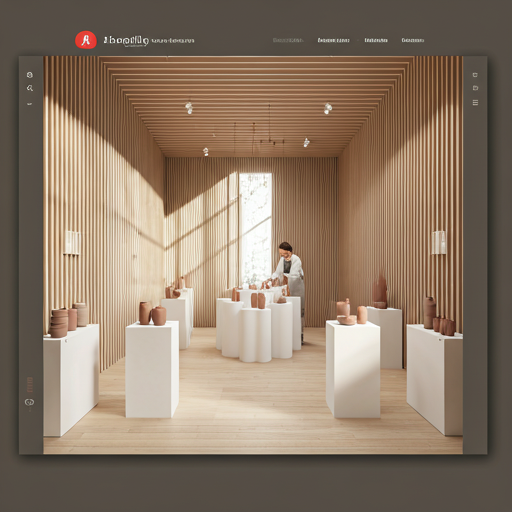Click the round icon above the magnifier
512x512 pixels.
(29, 75)
